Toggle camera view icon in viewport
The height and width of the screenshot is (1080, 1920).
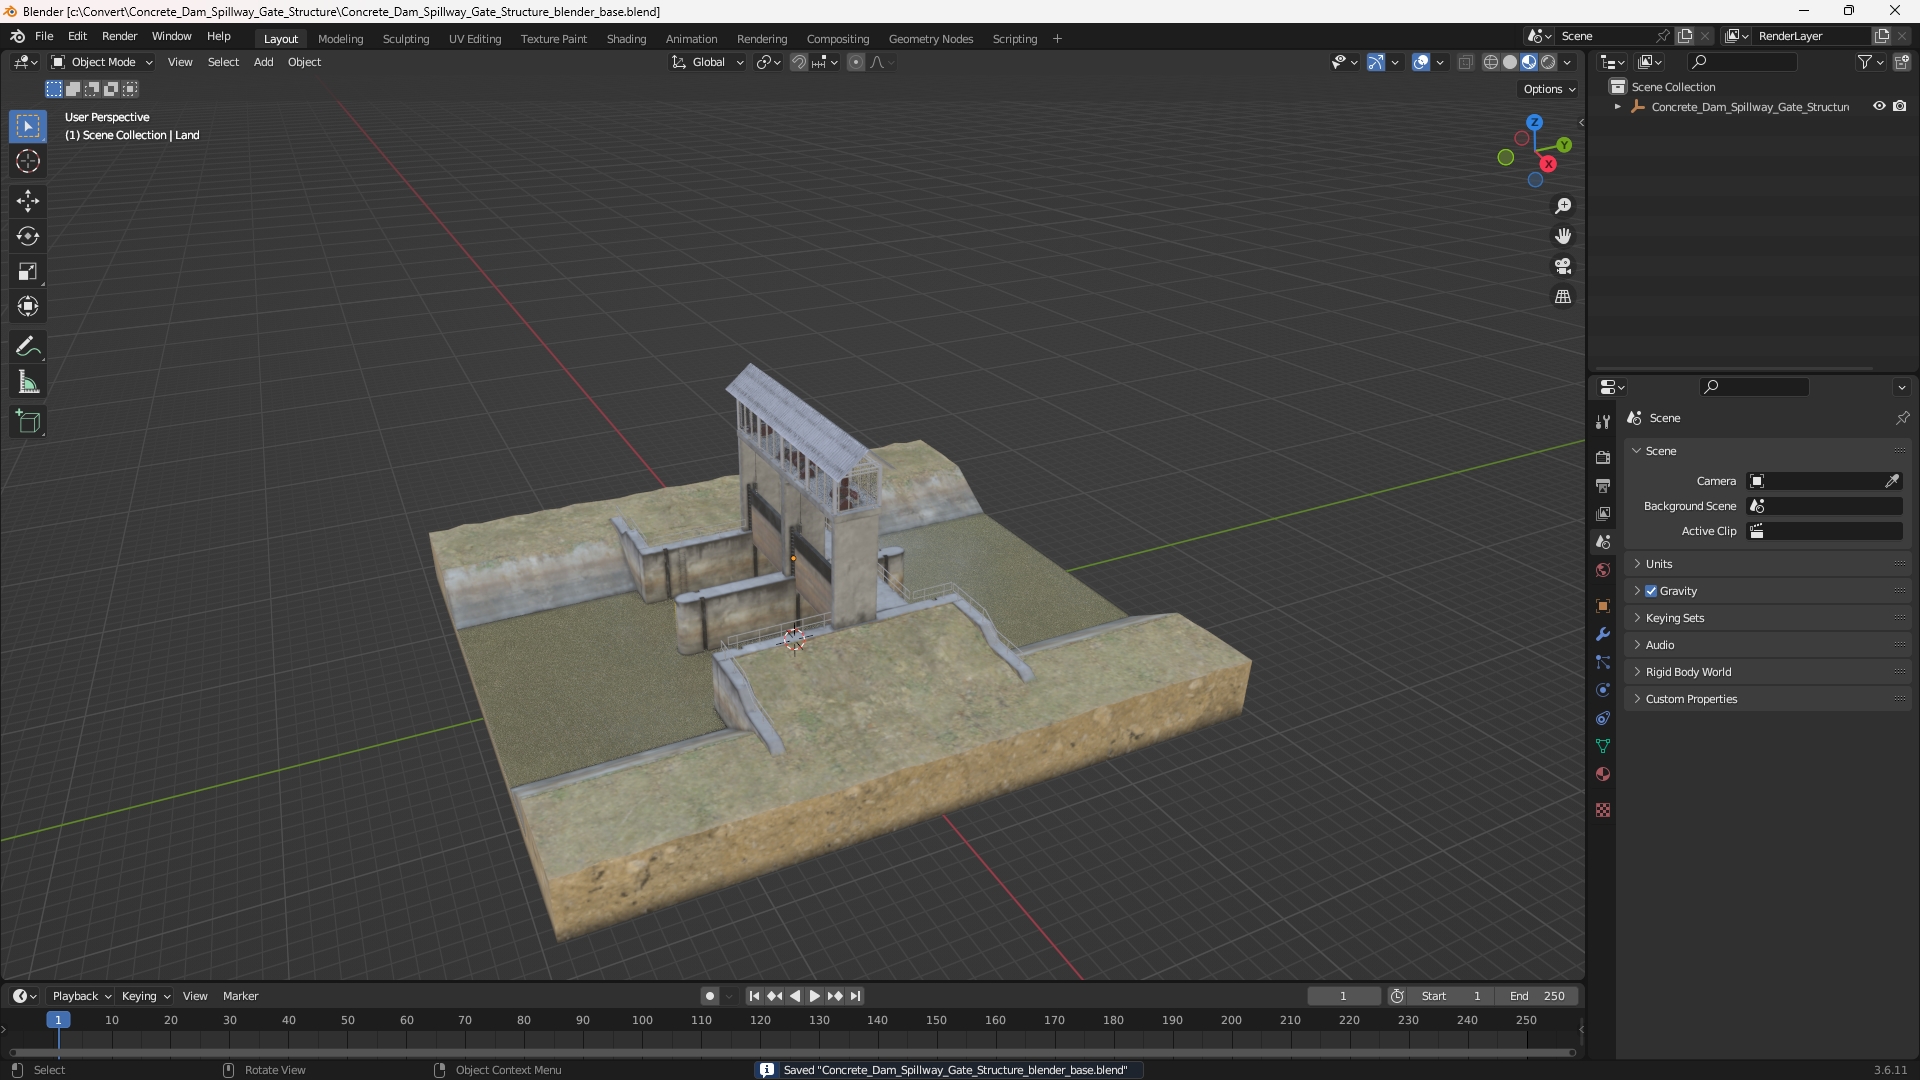click(x=1563, y=266)
